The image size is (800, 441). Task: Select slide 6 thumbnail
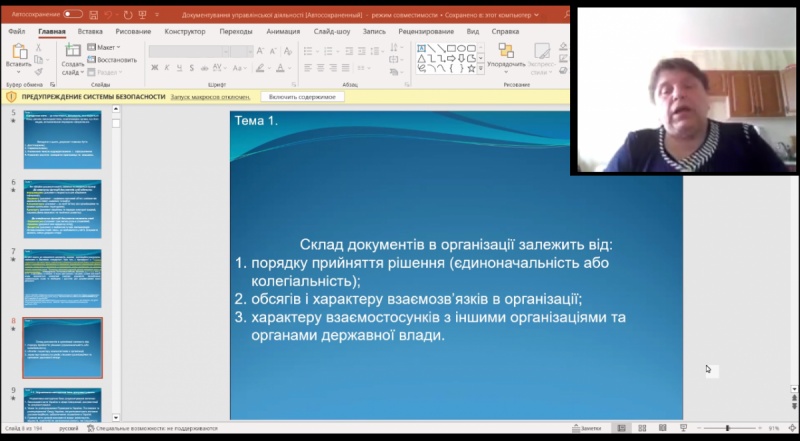click(x=62, y=208)
